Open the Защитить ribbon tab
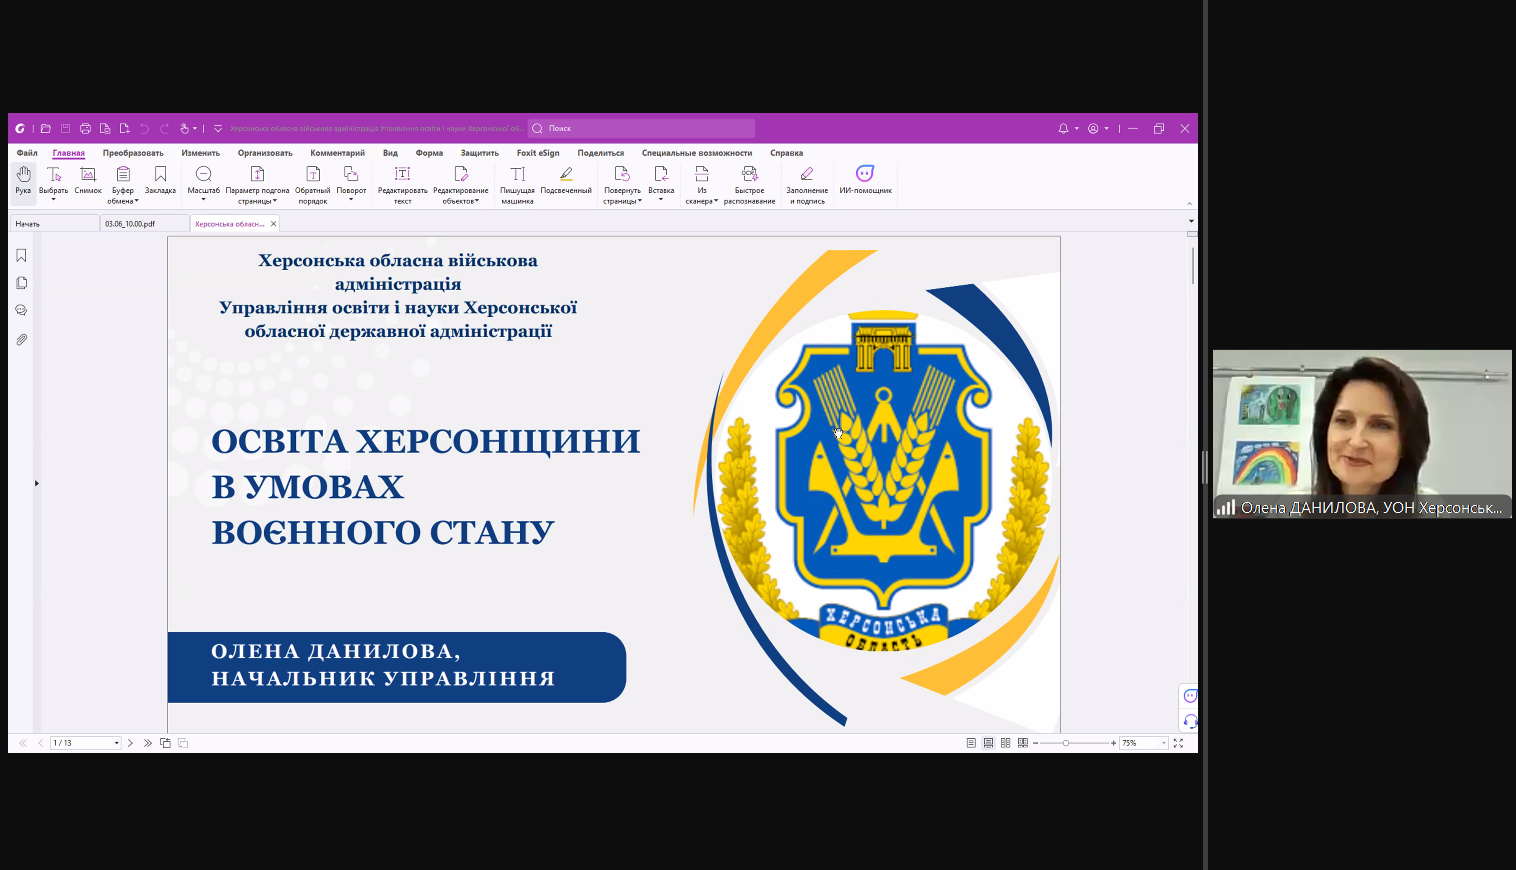The image size is (1516, 870). click(480, 153)
